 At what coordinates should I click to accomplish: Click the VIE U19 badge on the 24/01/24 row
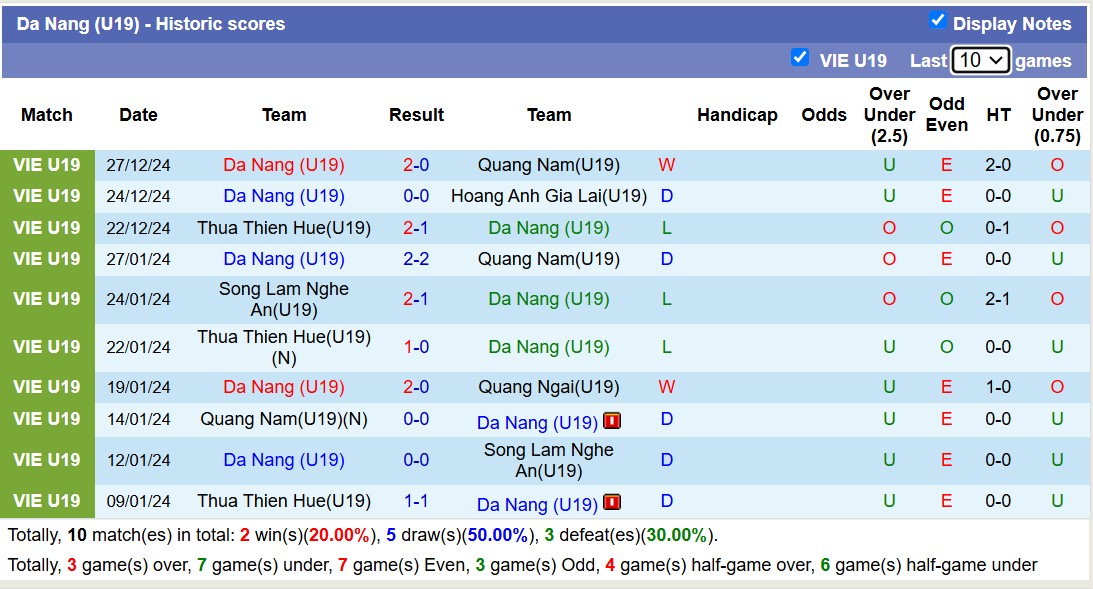(46, 298)
